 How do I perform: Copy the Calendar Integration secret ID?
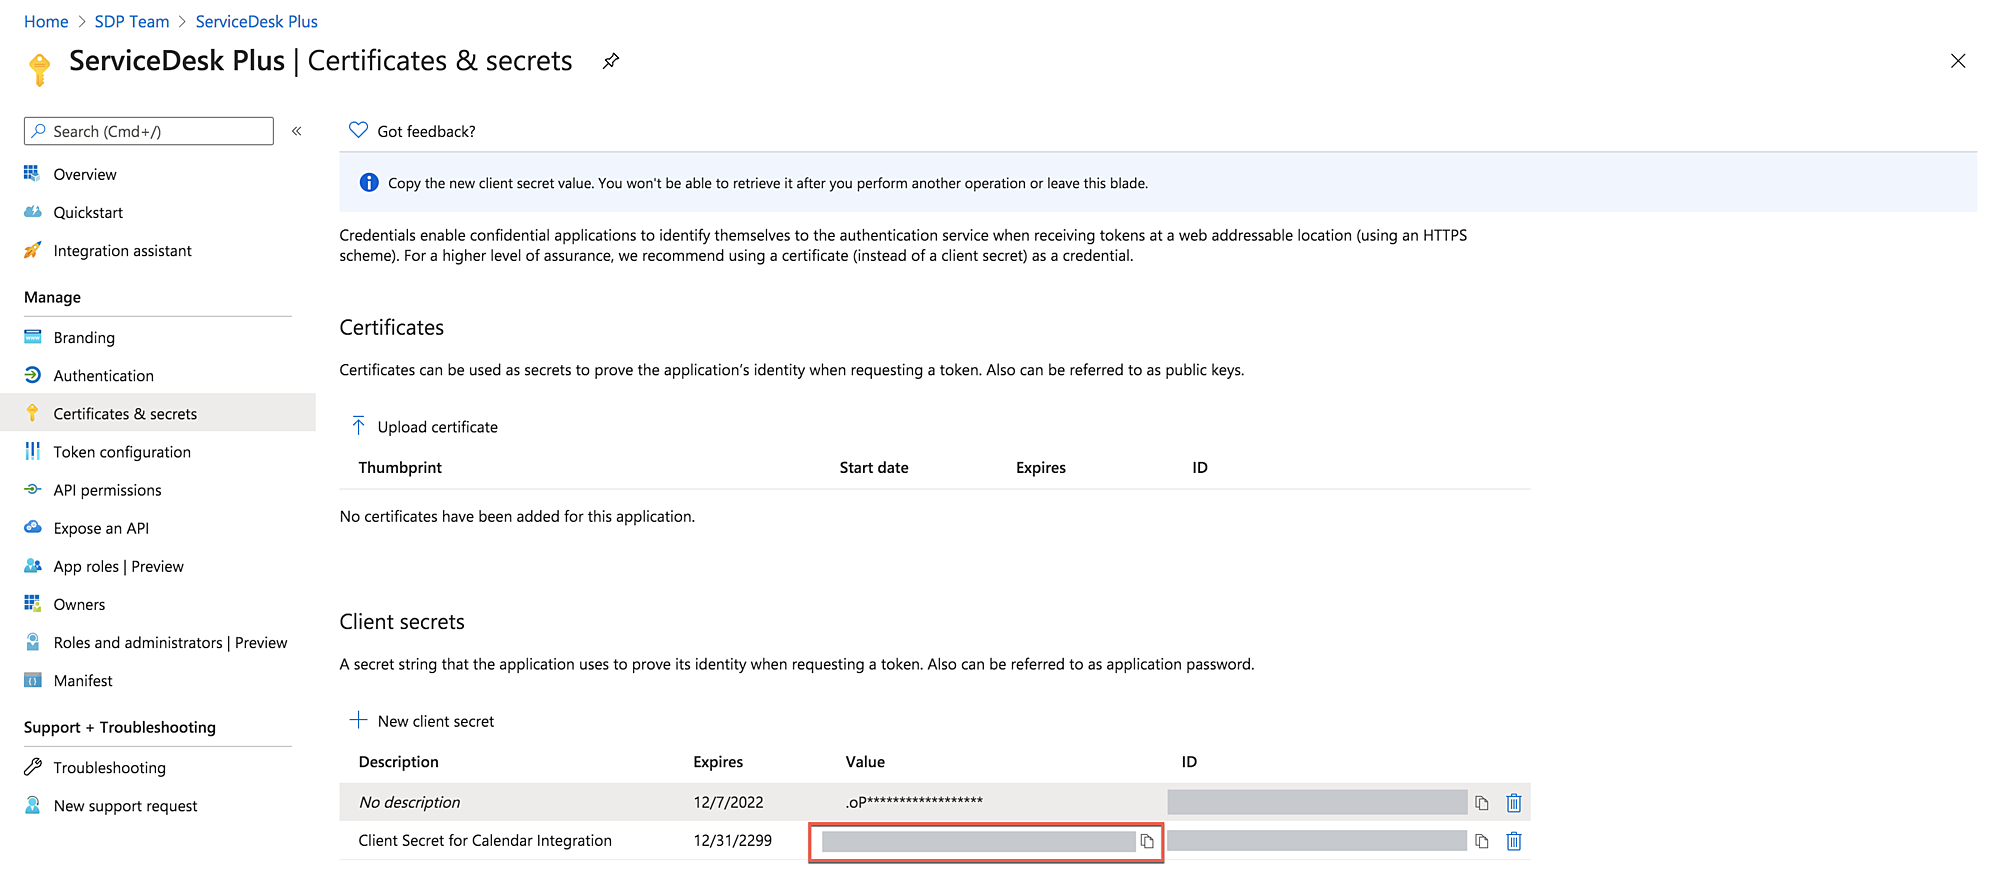(x=1482, y=841)
